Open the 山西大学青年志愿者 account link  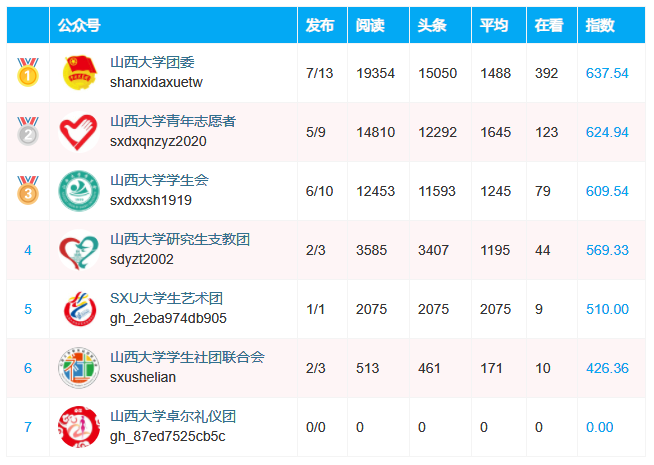173,121
